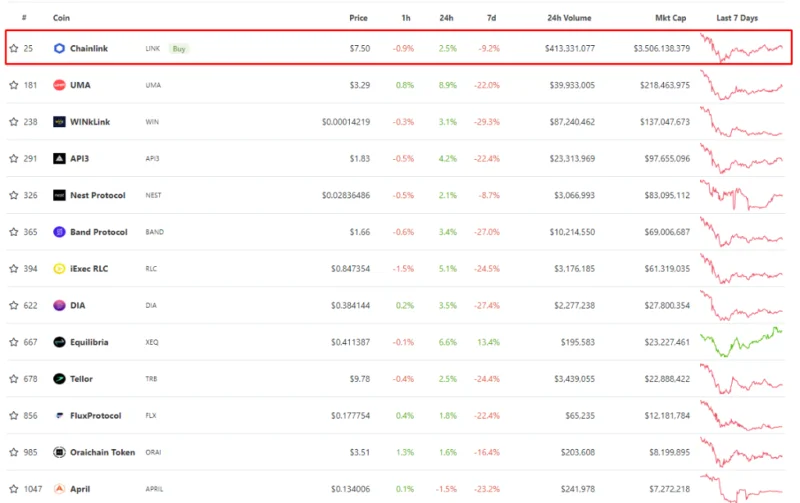Screen dimensions: 800x503
Task: Open Equilibria's green 7-day sparkline
Action: point(741,342)
